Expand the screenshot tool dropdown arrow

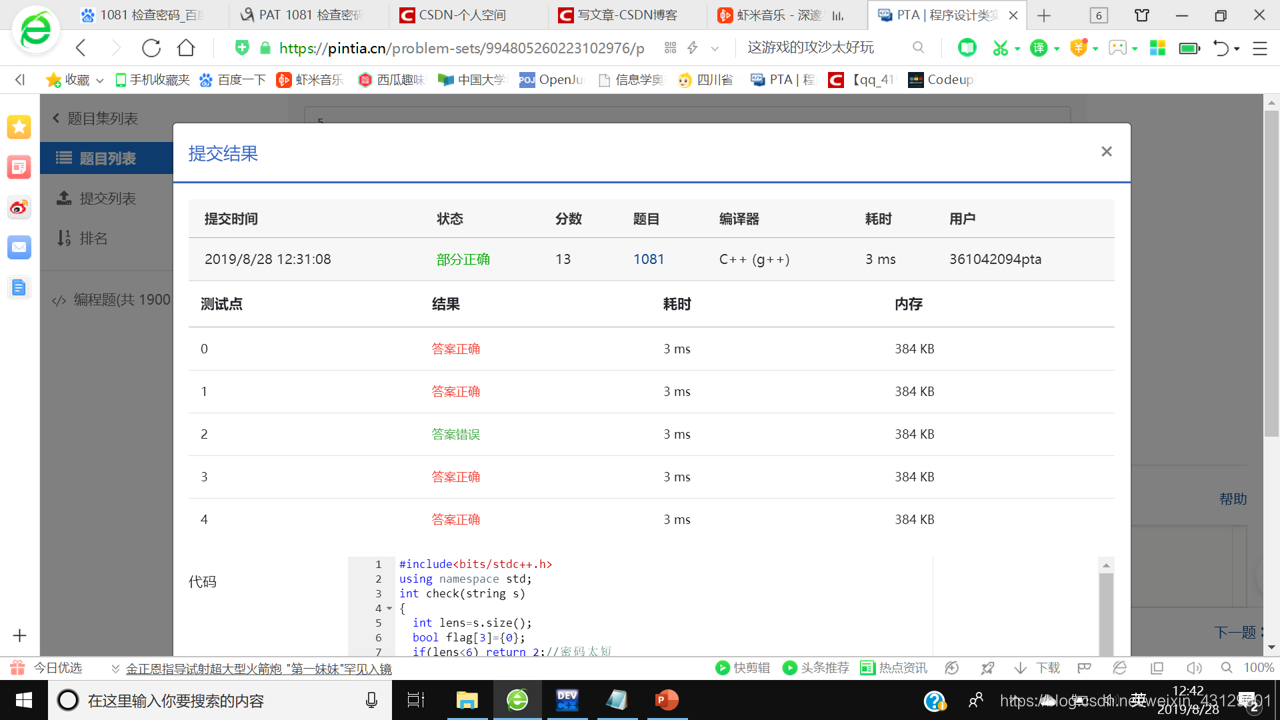(x=1017, y=48)
